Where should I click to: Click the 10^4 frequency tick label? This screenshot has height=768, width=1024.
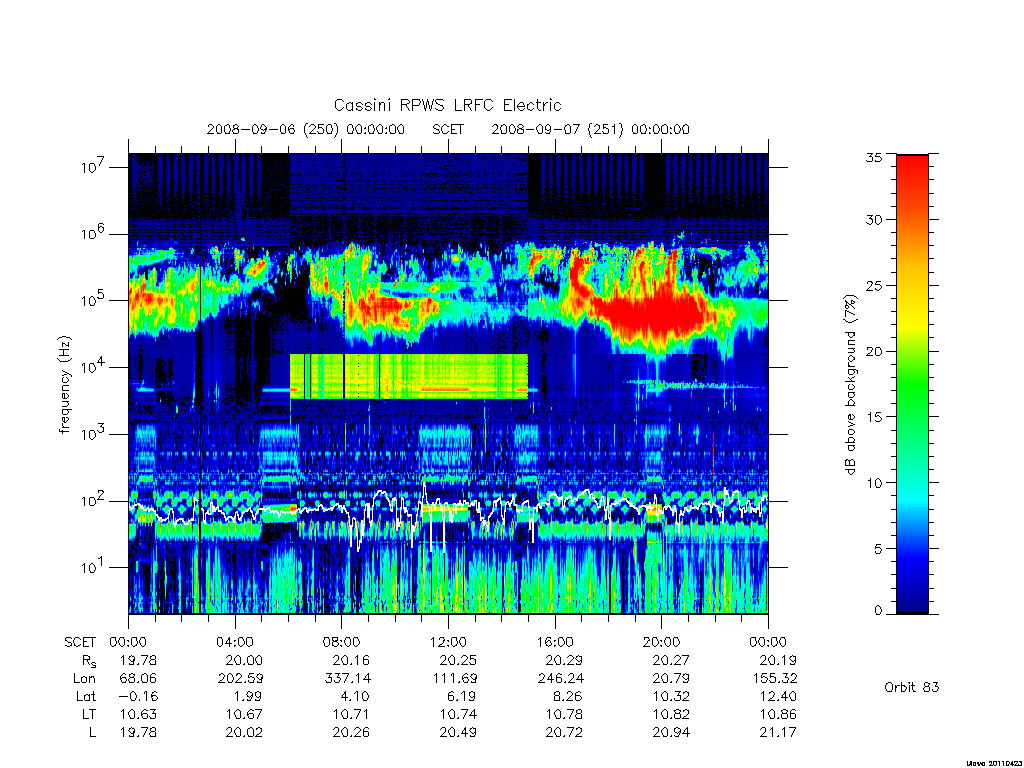[x=93, y=367]
